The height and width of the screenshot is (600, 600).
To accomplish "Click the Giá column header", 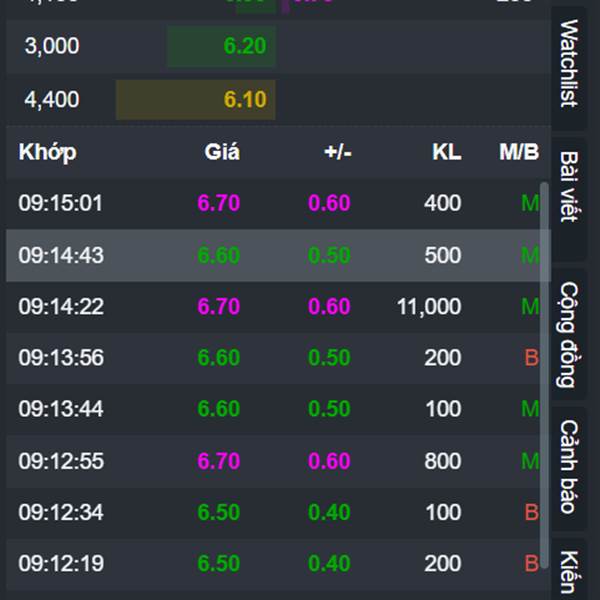I will coord(222,152).
